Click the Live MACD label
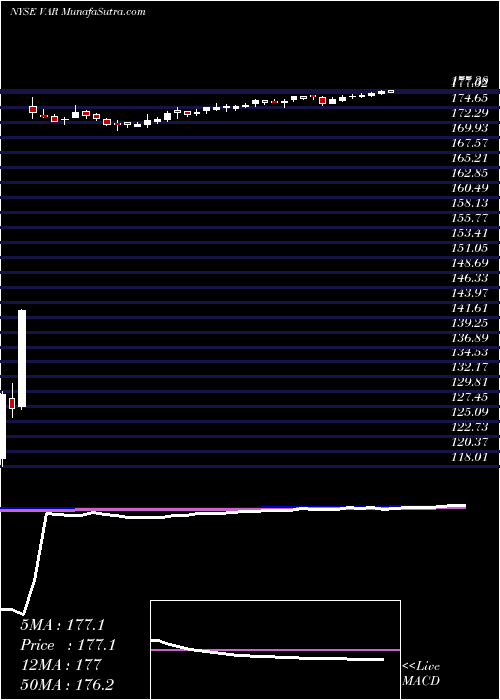 [421, 674]
